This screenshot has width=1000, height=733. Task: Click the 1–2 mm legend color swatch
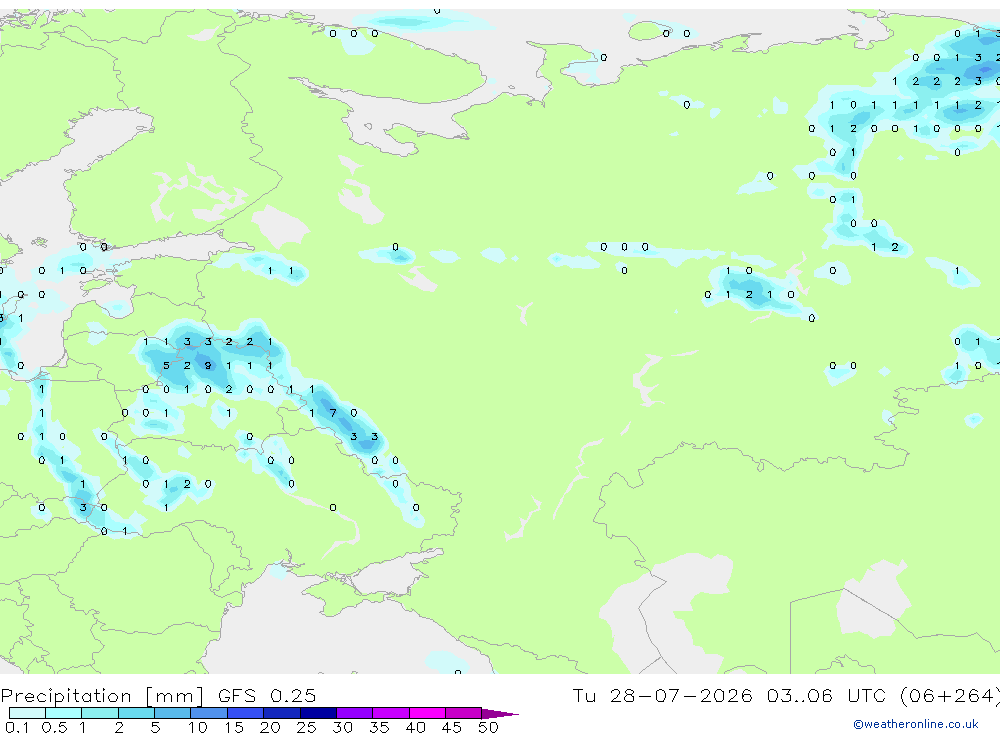pyautogui.click(x=100, y=713)
